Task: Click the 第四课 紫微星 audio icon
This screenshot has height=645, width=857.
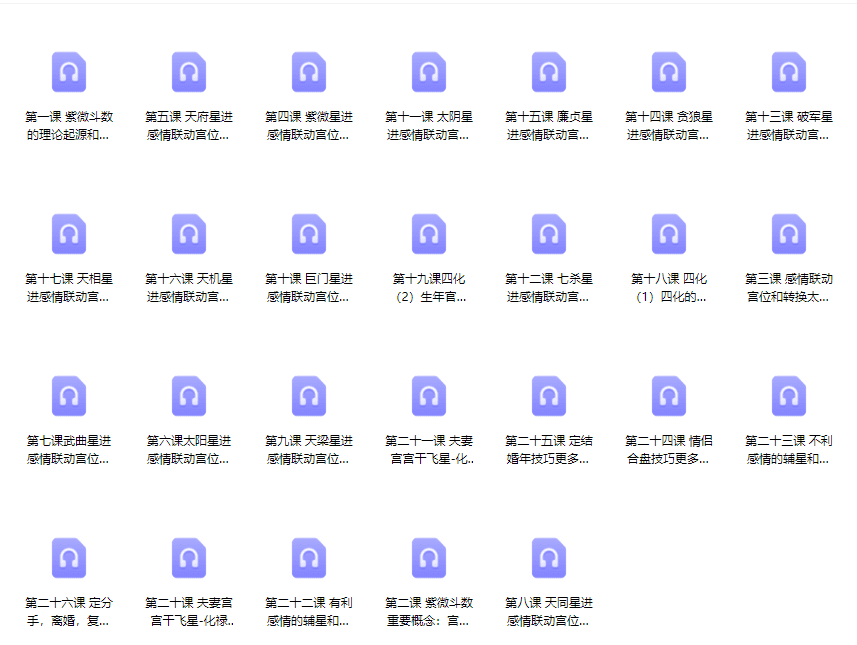Action: point(309,73)
